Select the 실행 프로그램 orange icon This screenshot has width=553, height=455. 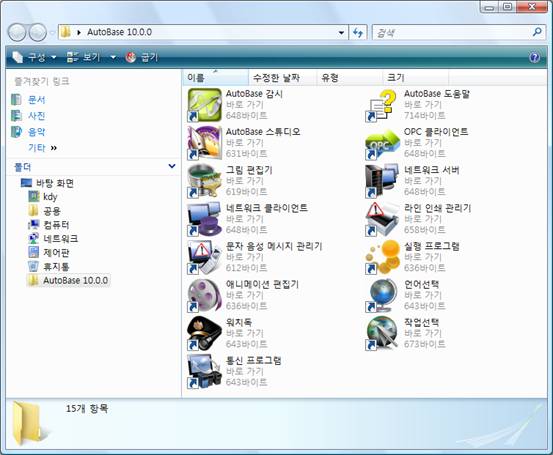[x=383, y=257]
